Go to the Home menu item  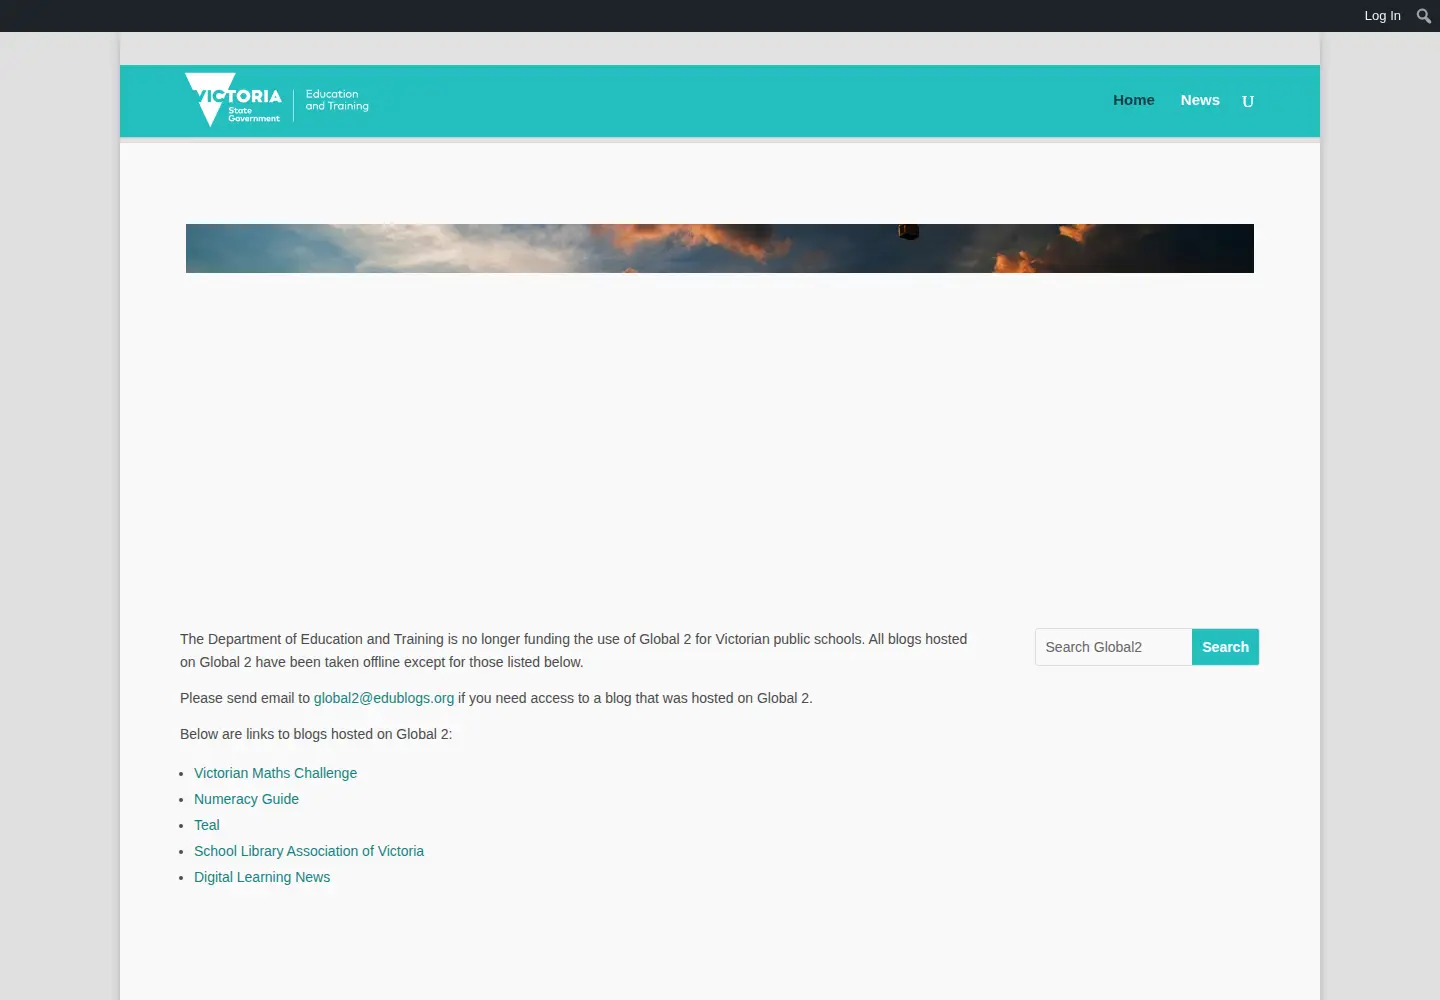1134,100
